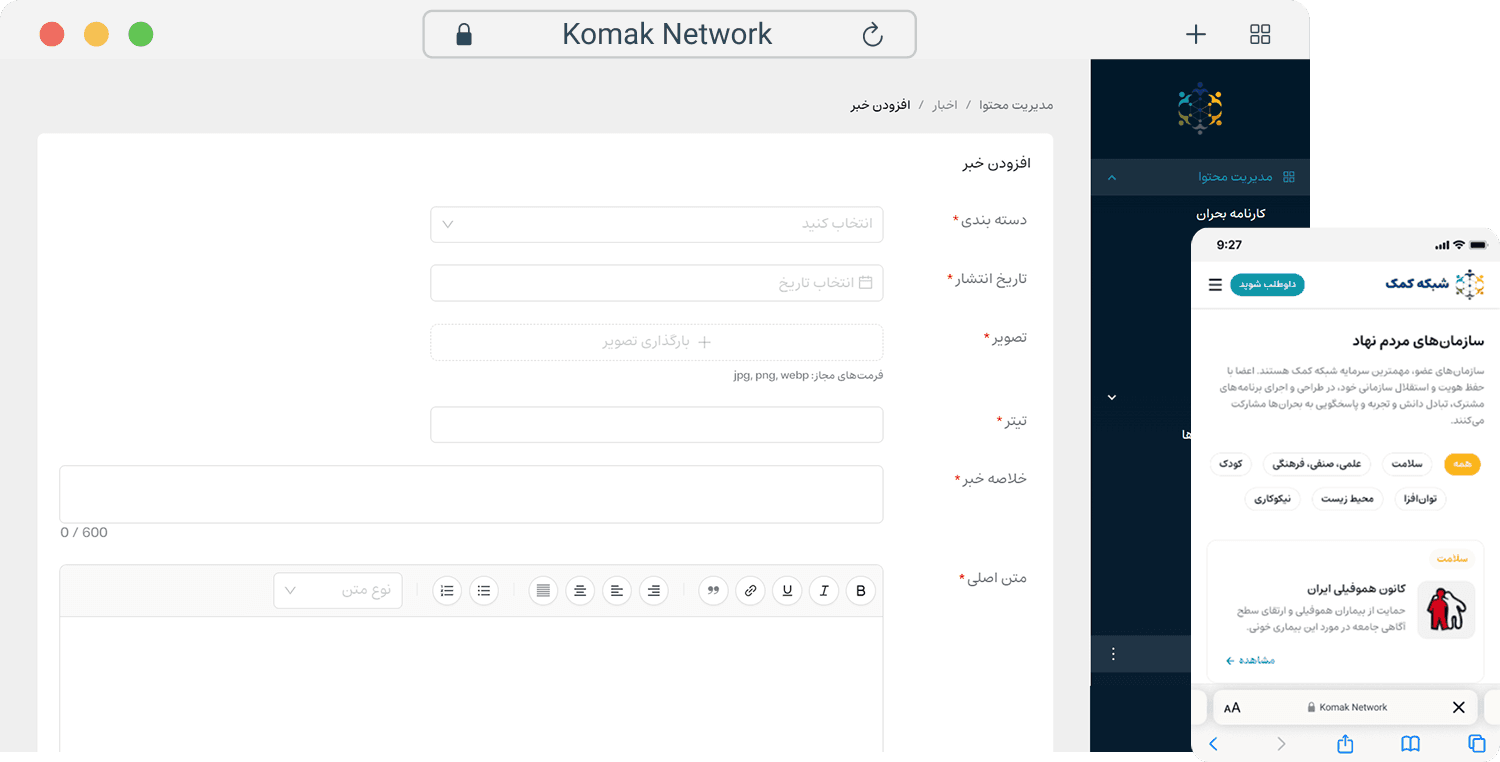Insert a blockquote with the quote icon

(x=713, y=591)
